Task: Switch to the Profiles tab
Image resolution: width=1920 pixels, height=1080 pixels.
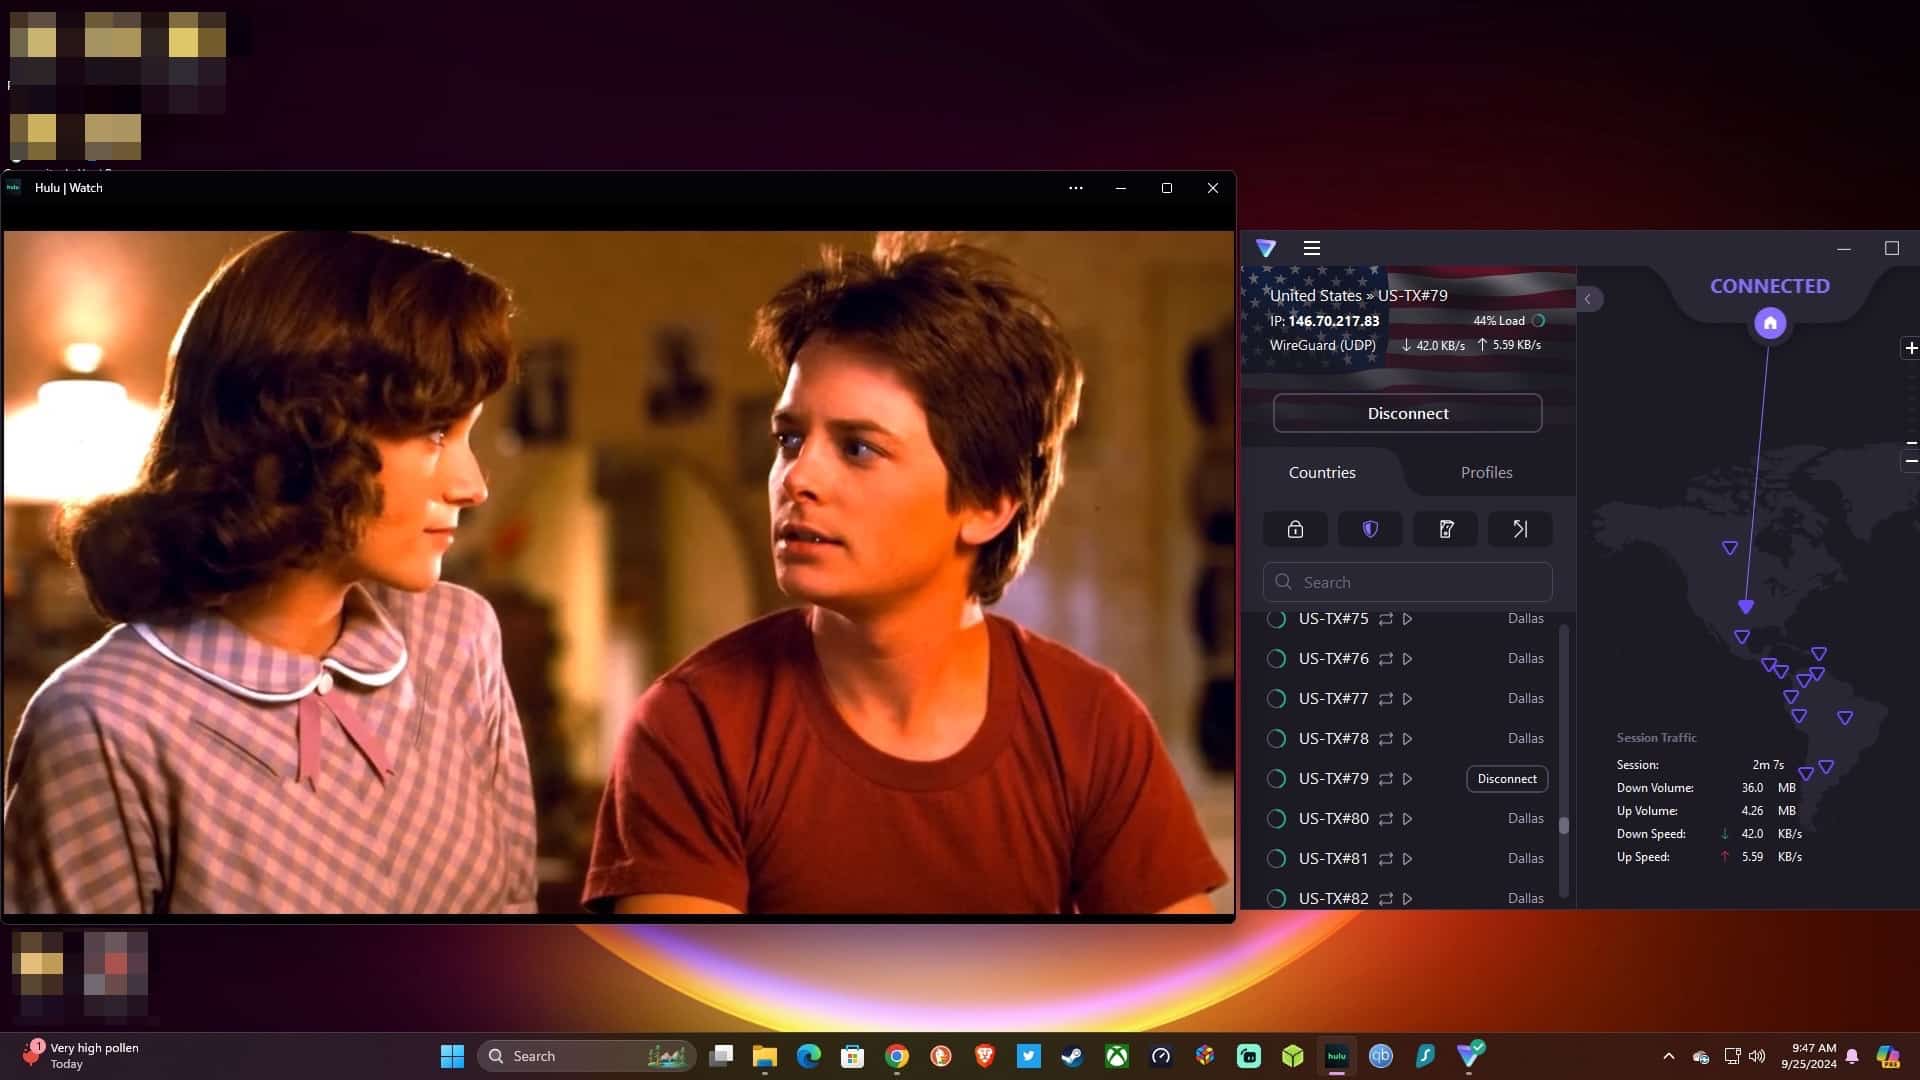Action: [1486, 472]
